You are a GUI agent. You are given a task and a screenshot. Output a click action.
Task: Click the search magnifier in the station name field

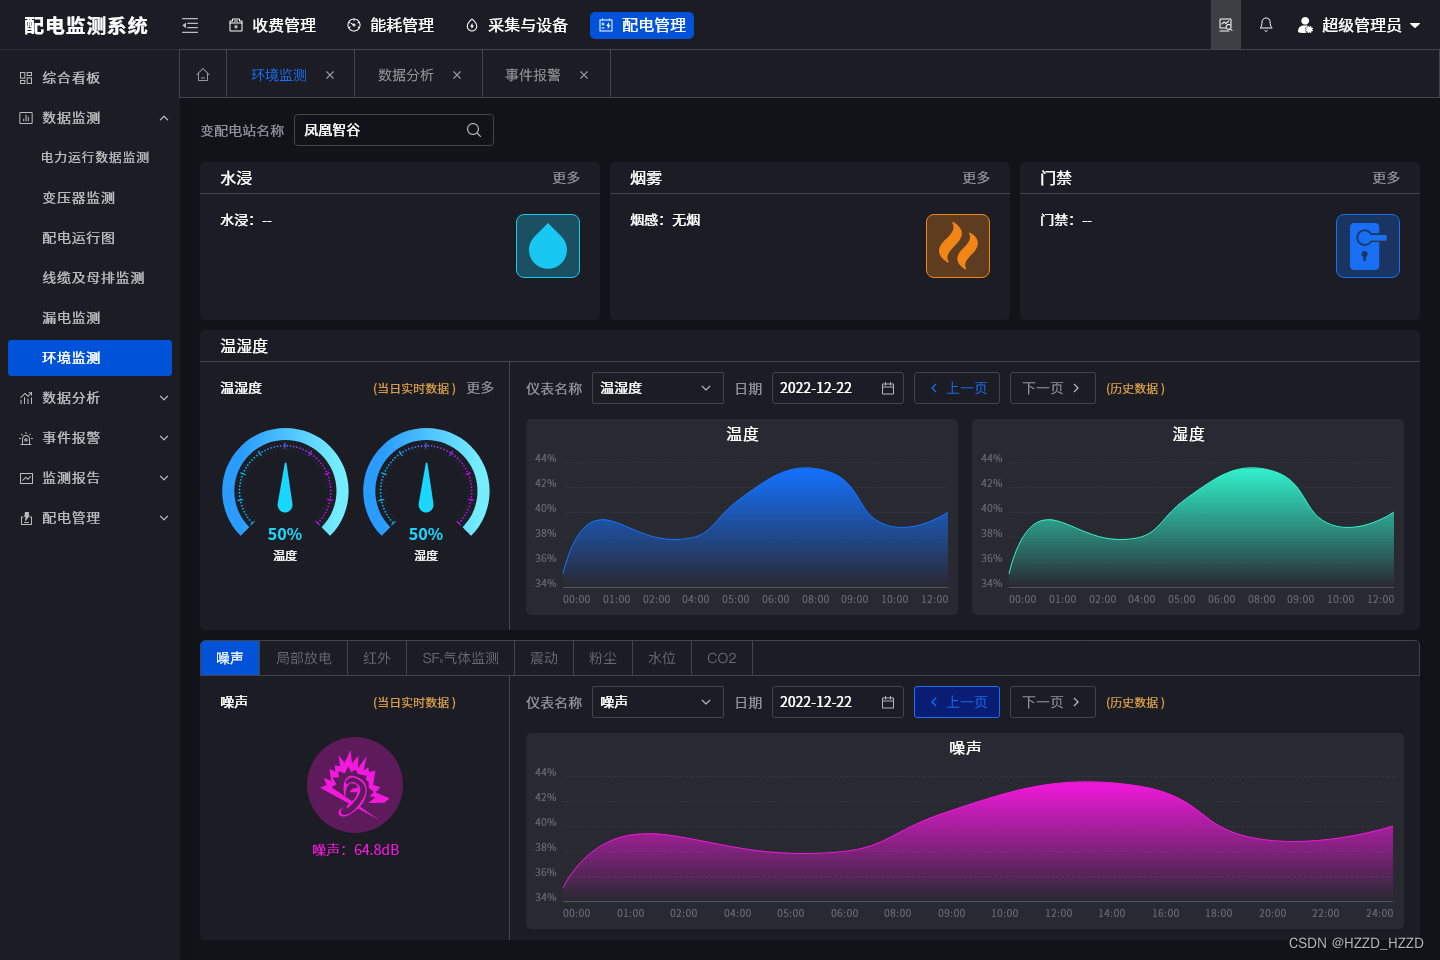click(x=474, y=130)
